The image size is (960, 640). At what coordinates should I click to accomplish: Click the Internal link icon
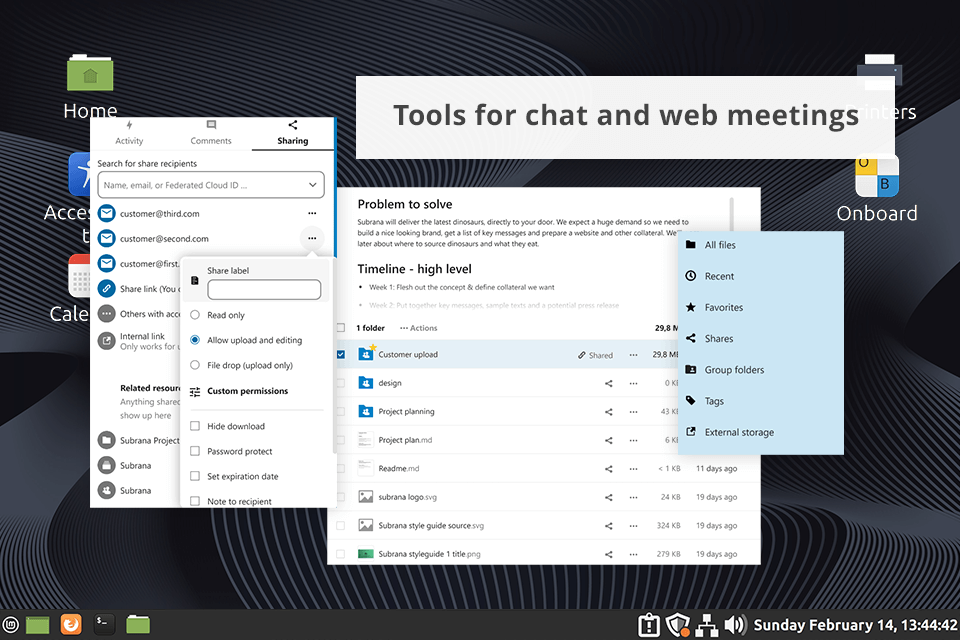click(107, 341)
